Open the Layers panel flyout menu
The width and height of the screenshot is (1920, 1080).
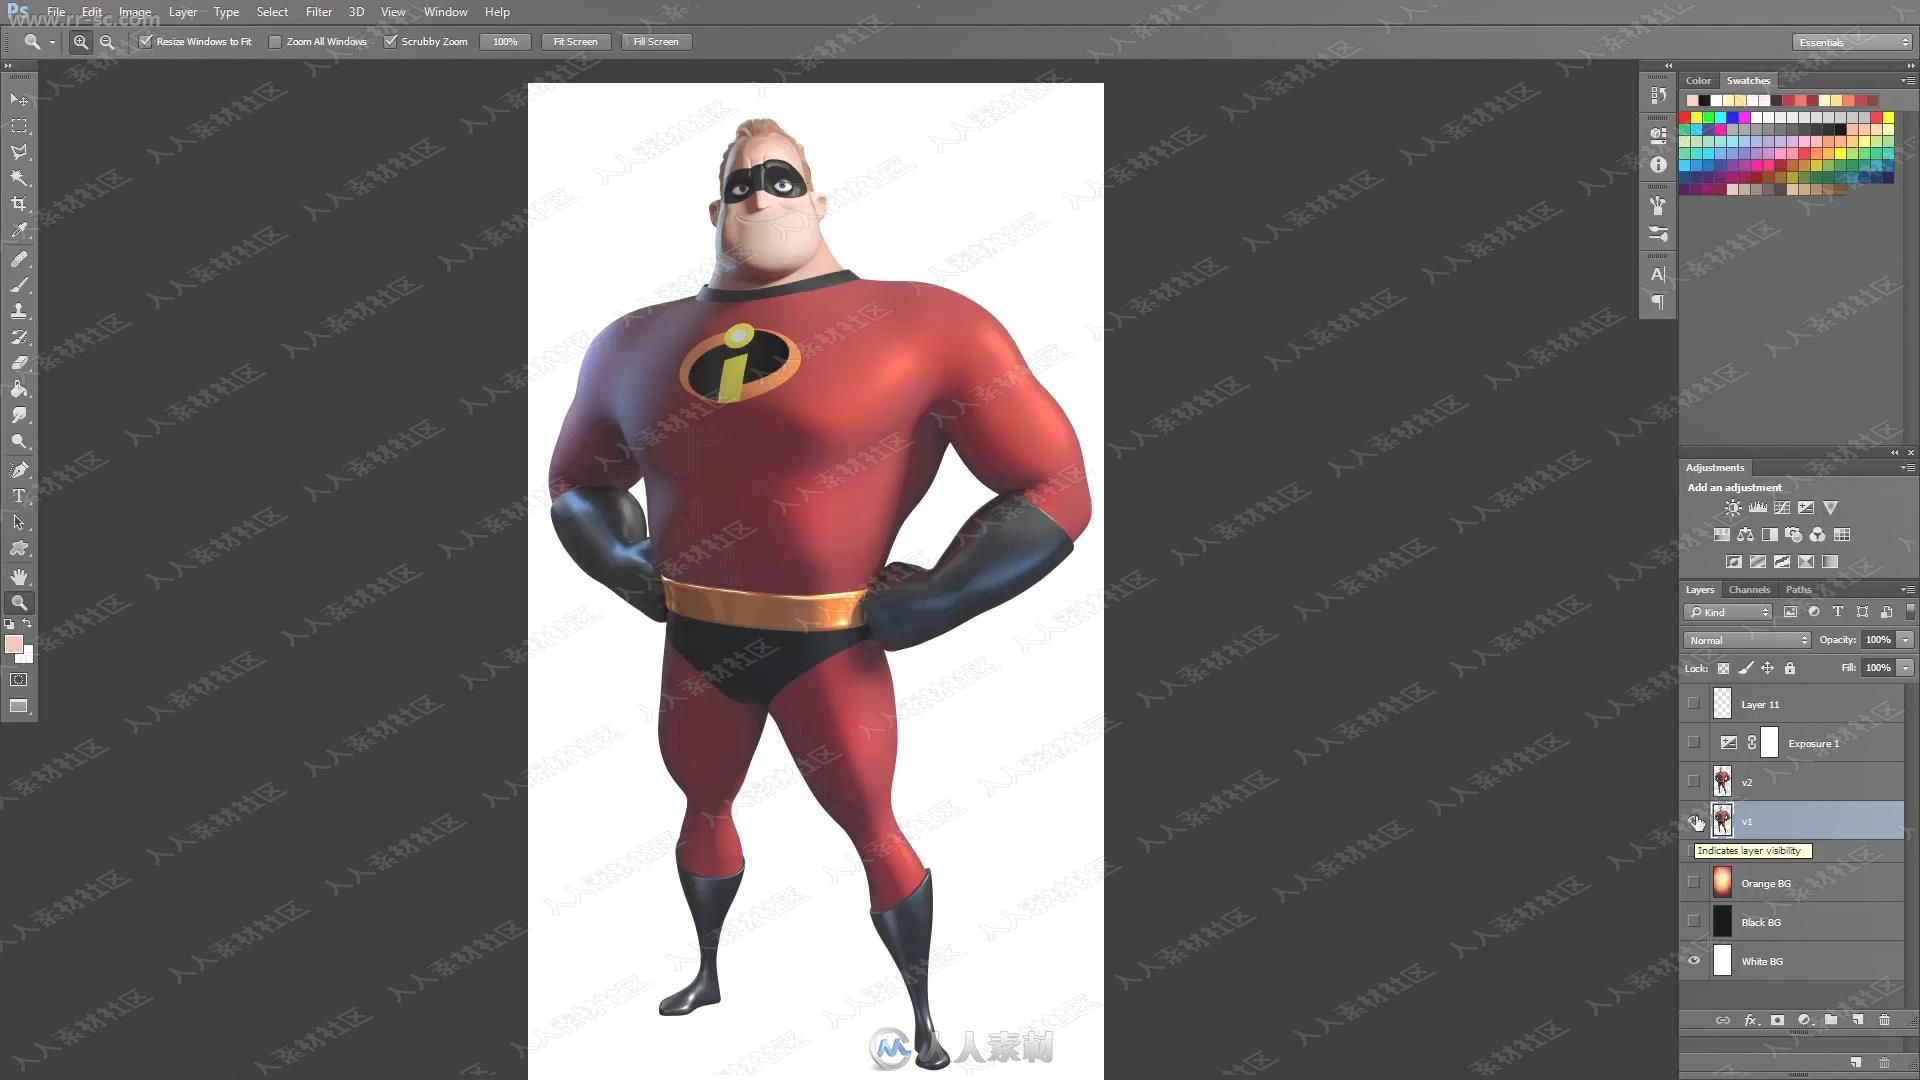(x=1907, y=589)
